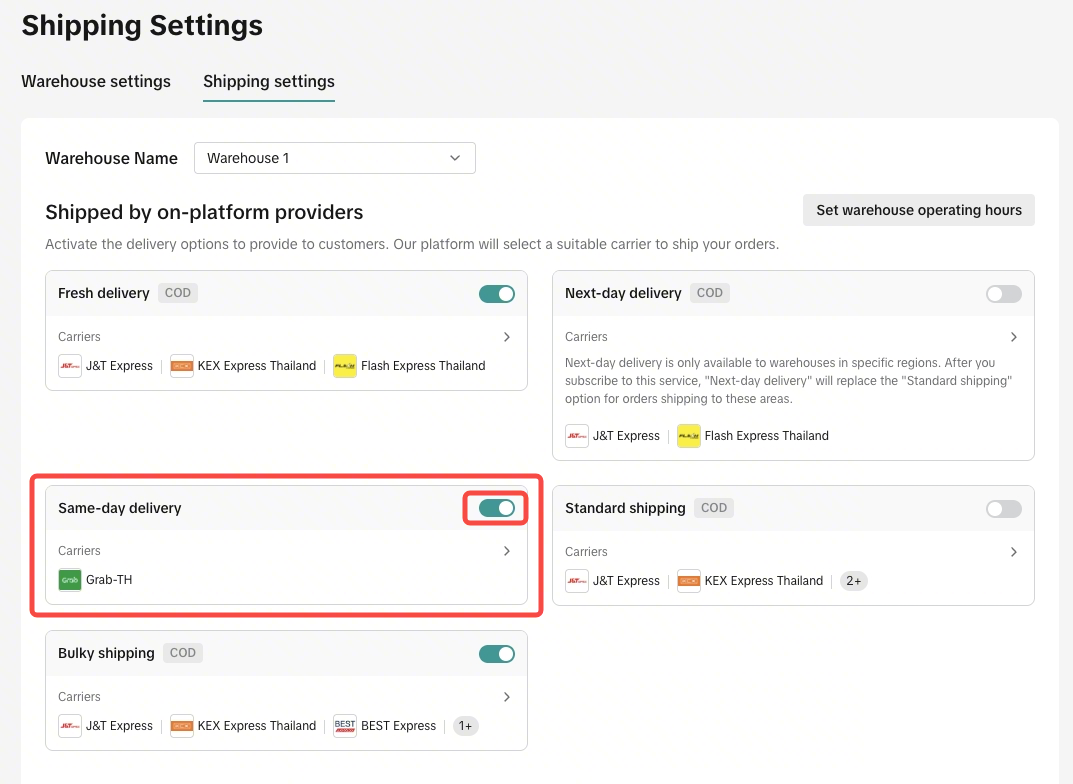This screenshot has width=1073, height=784.
Task: Disable the Fresh delivery toggle
Action: [497, 294]
